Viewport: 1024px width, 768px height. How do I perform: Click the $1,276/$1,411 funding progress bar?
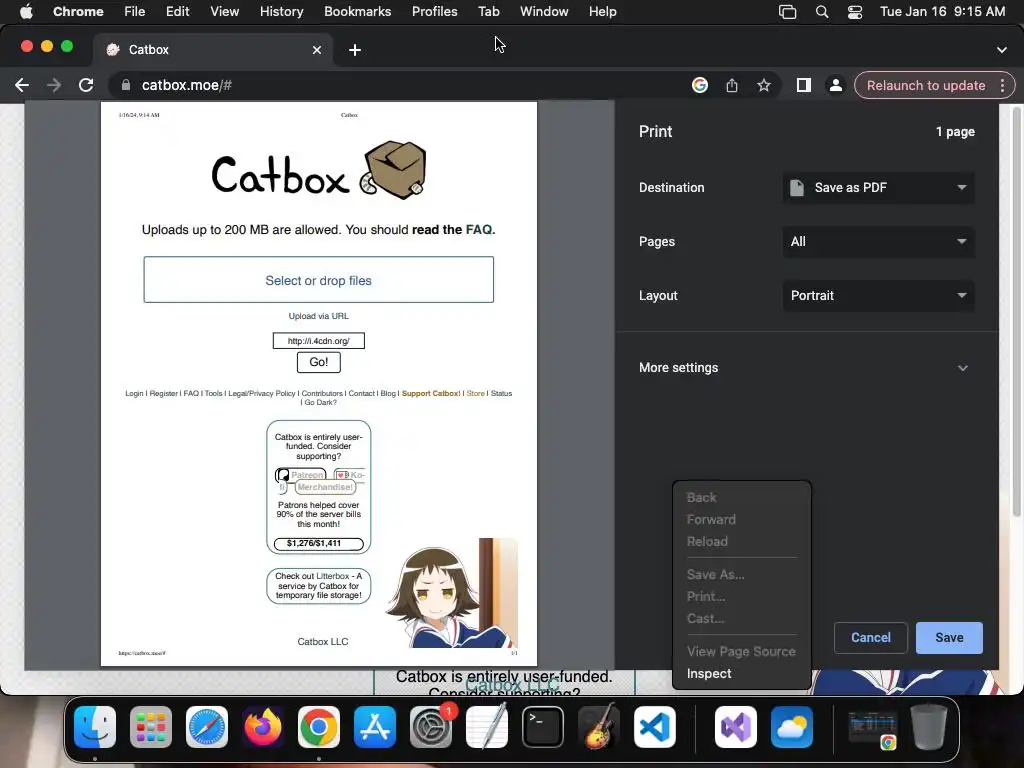[x=319, y=543]
